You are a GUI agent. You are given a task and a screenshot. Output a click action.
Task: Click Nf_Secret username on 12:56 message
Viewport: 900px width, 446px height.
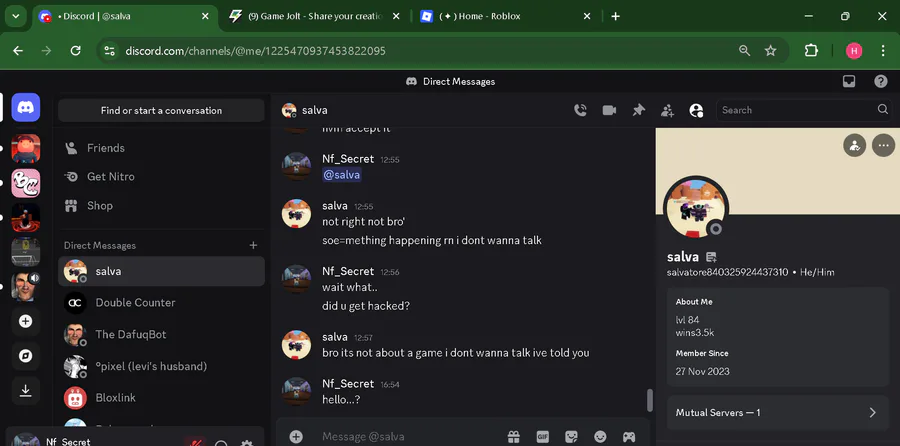[x=348, y=271]
